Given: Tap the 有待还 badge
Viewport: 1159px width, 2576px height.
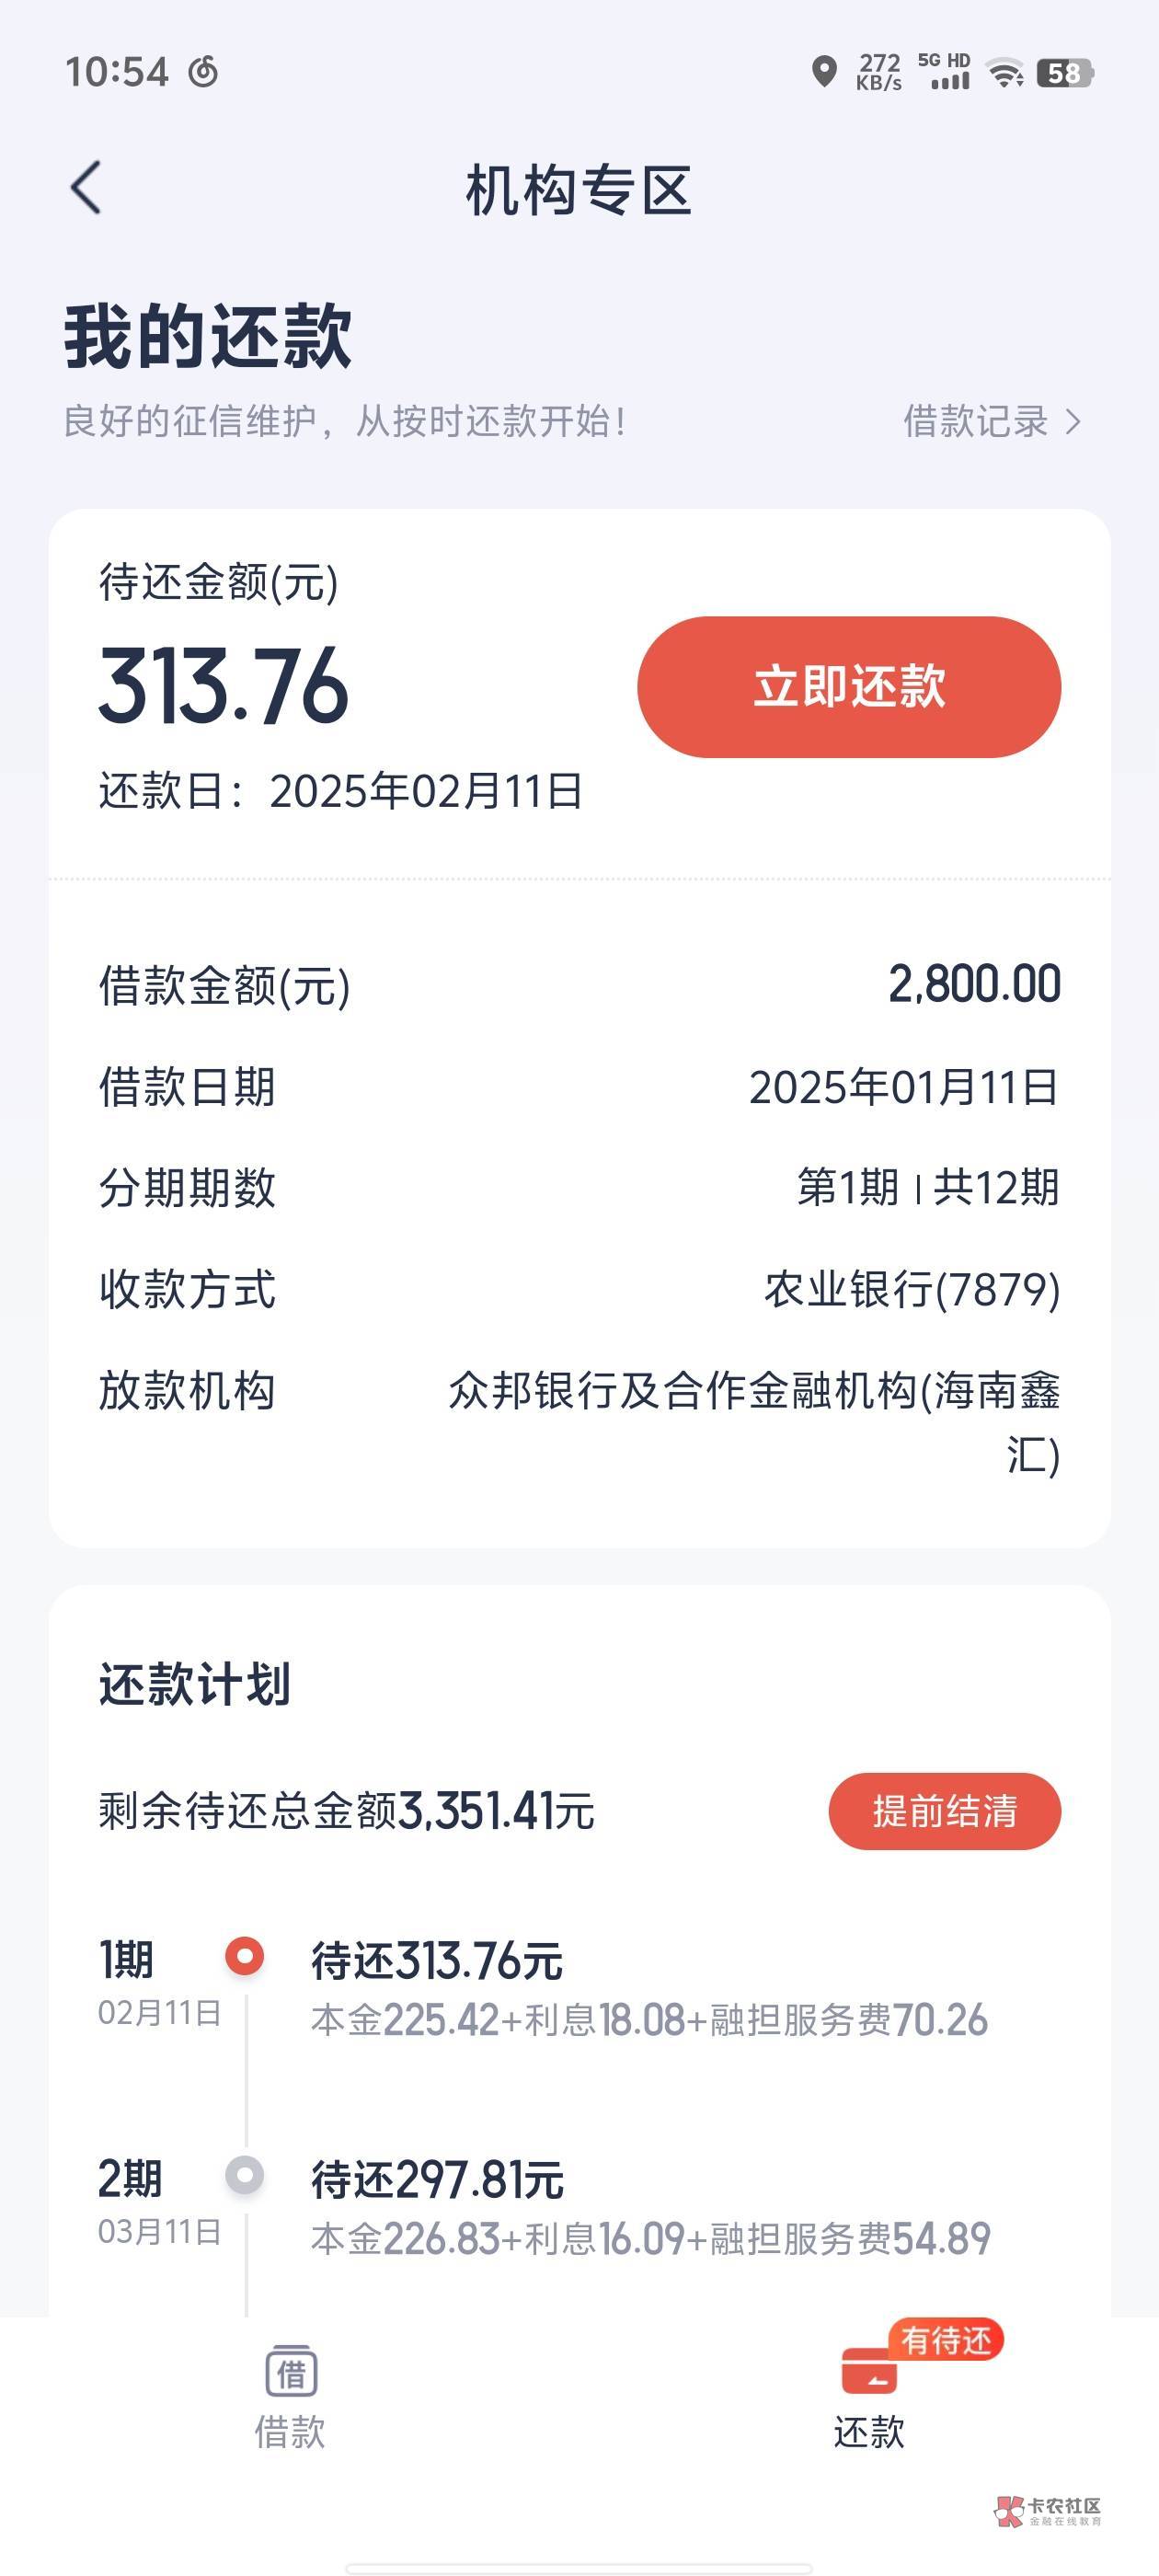Looking at the screenshot, I should point(946,2340).
